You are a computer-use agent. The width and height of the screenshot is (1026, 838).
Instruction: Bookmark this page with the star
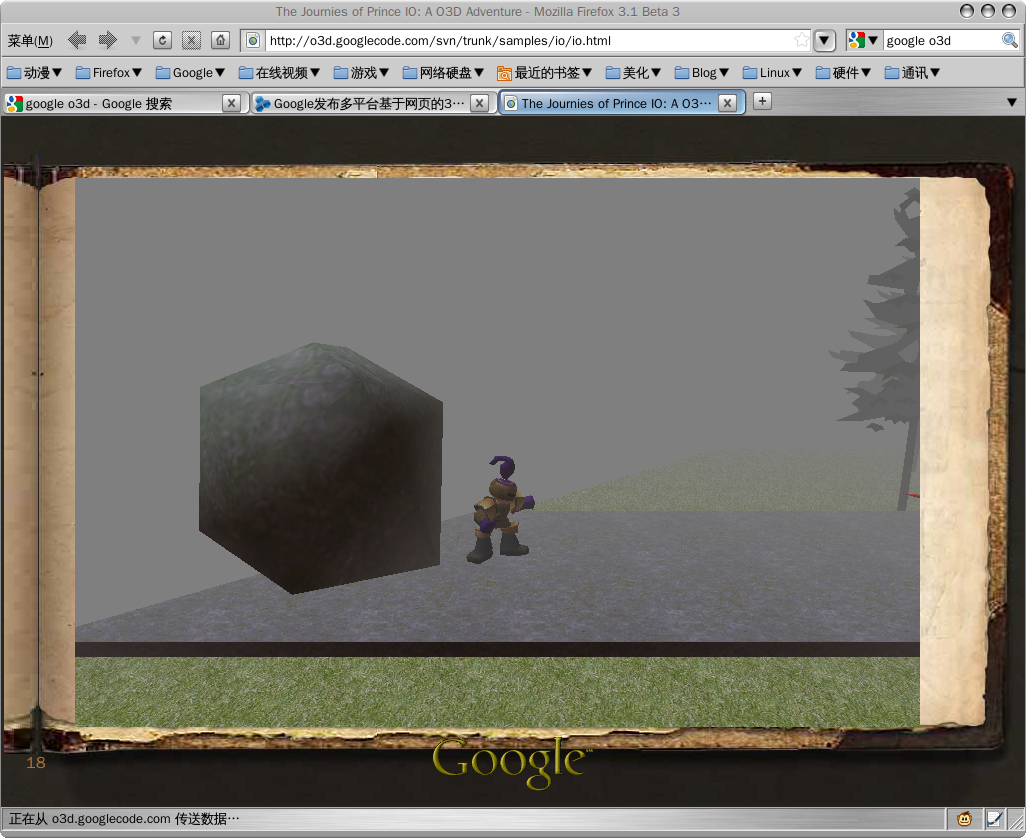pyautogui.click(x=802, y=41)
